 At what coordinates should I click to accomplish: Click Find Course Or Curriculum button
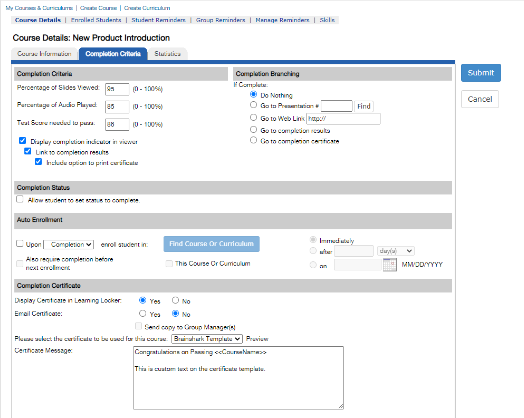pyautogui.click(x=212, y=244)
